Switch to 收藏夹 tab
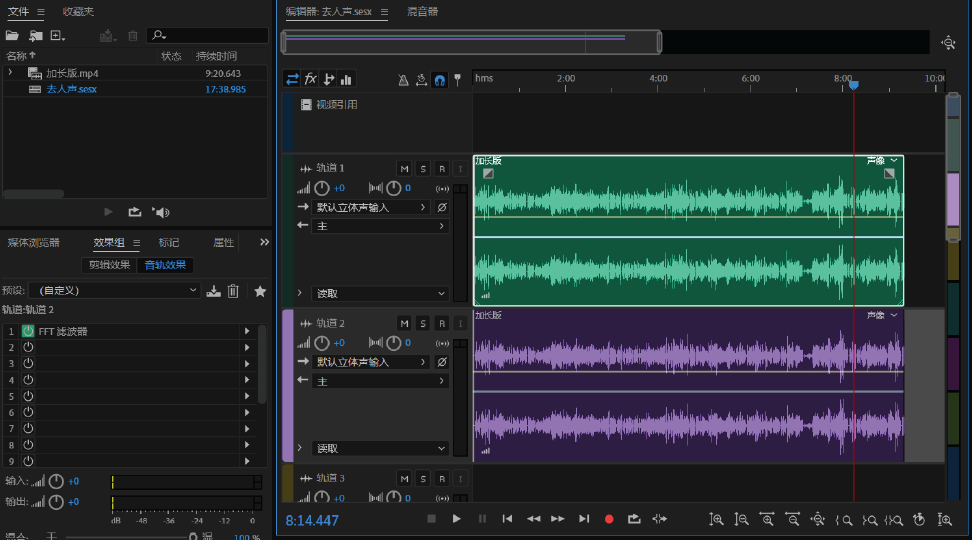The height and width of the screenshot is (540, 972). coord(78,12)
